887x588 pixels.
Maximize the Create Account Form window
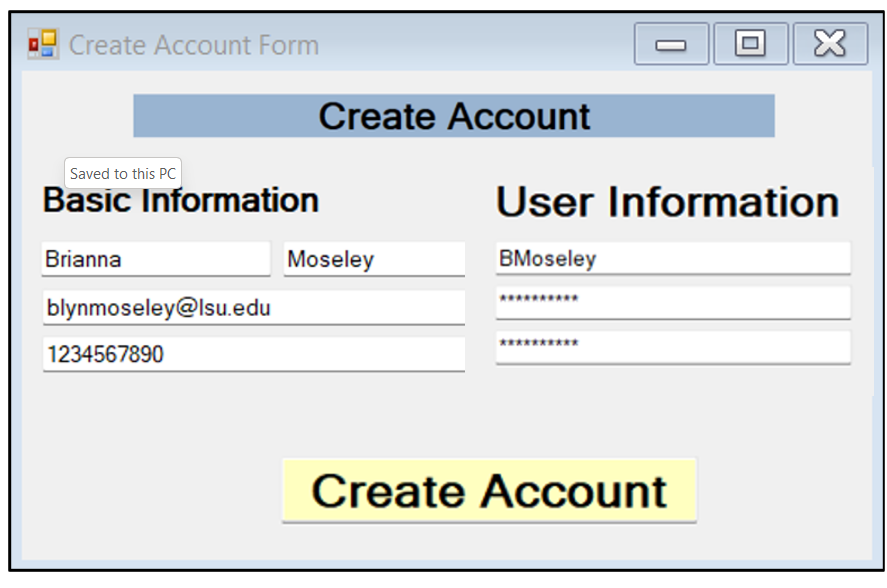[x=750, y=43]
